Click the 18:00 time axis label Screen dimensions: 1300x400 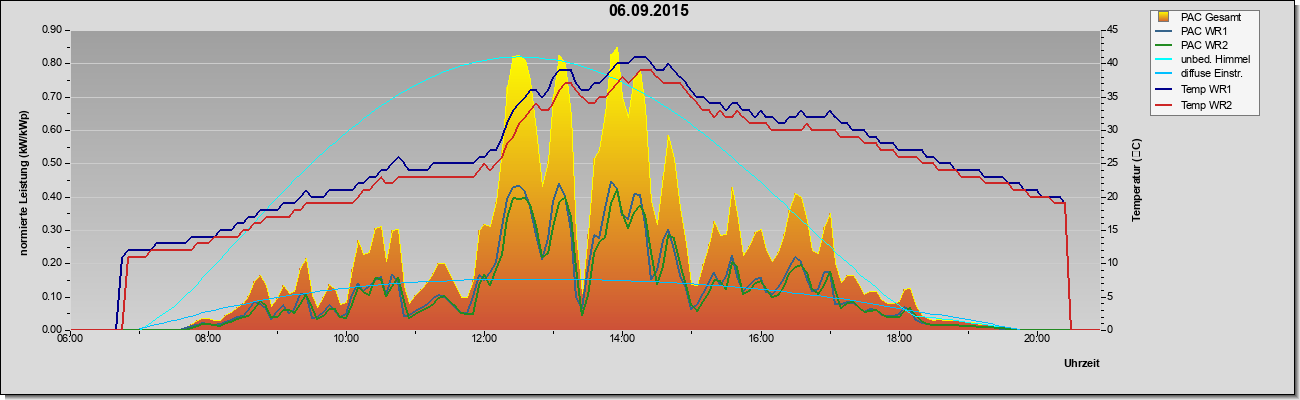[x=899, y=339]
